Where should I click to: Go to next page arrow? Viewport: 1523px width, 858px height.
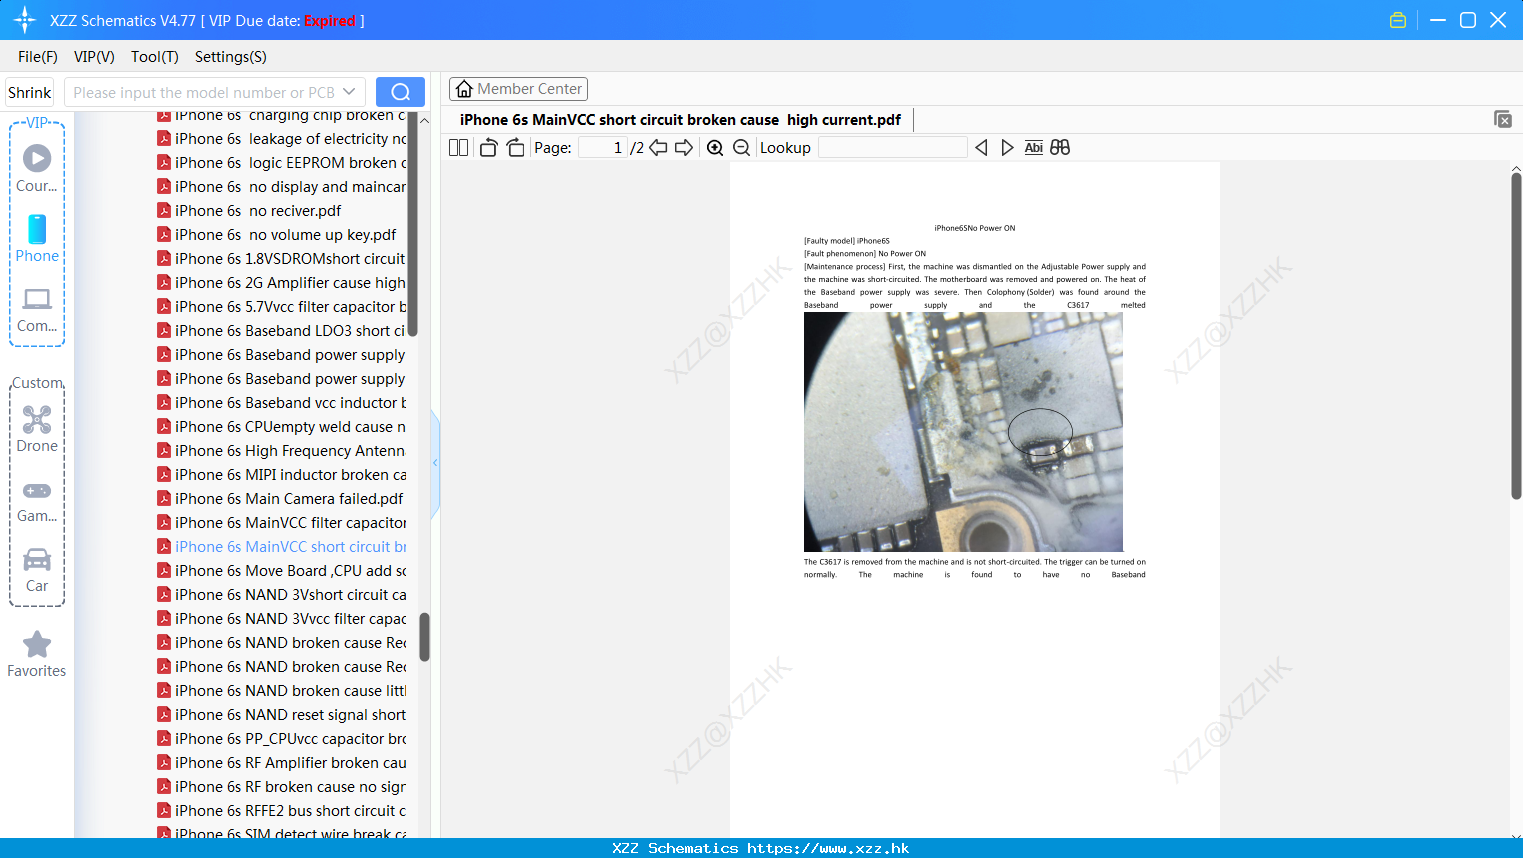click(684, 148)
